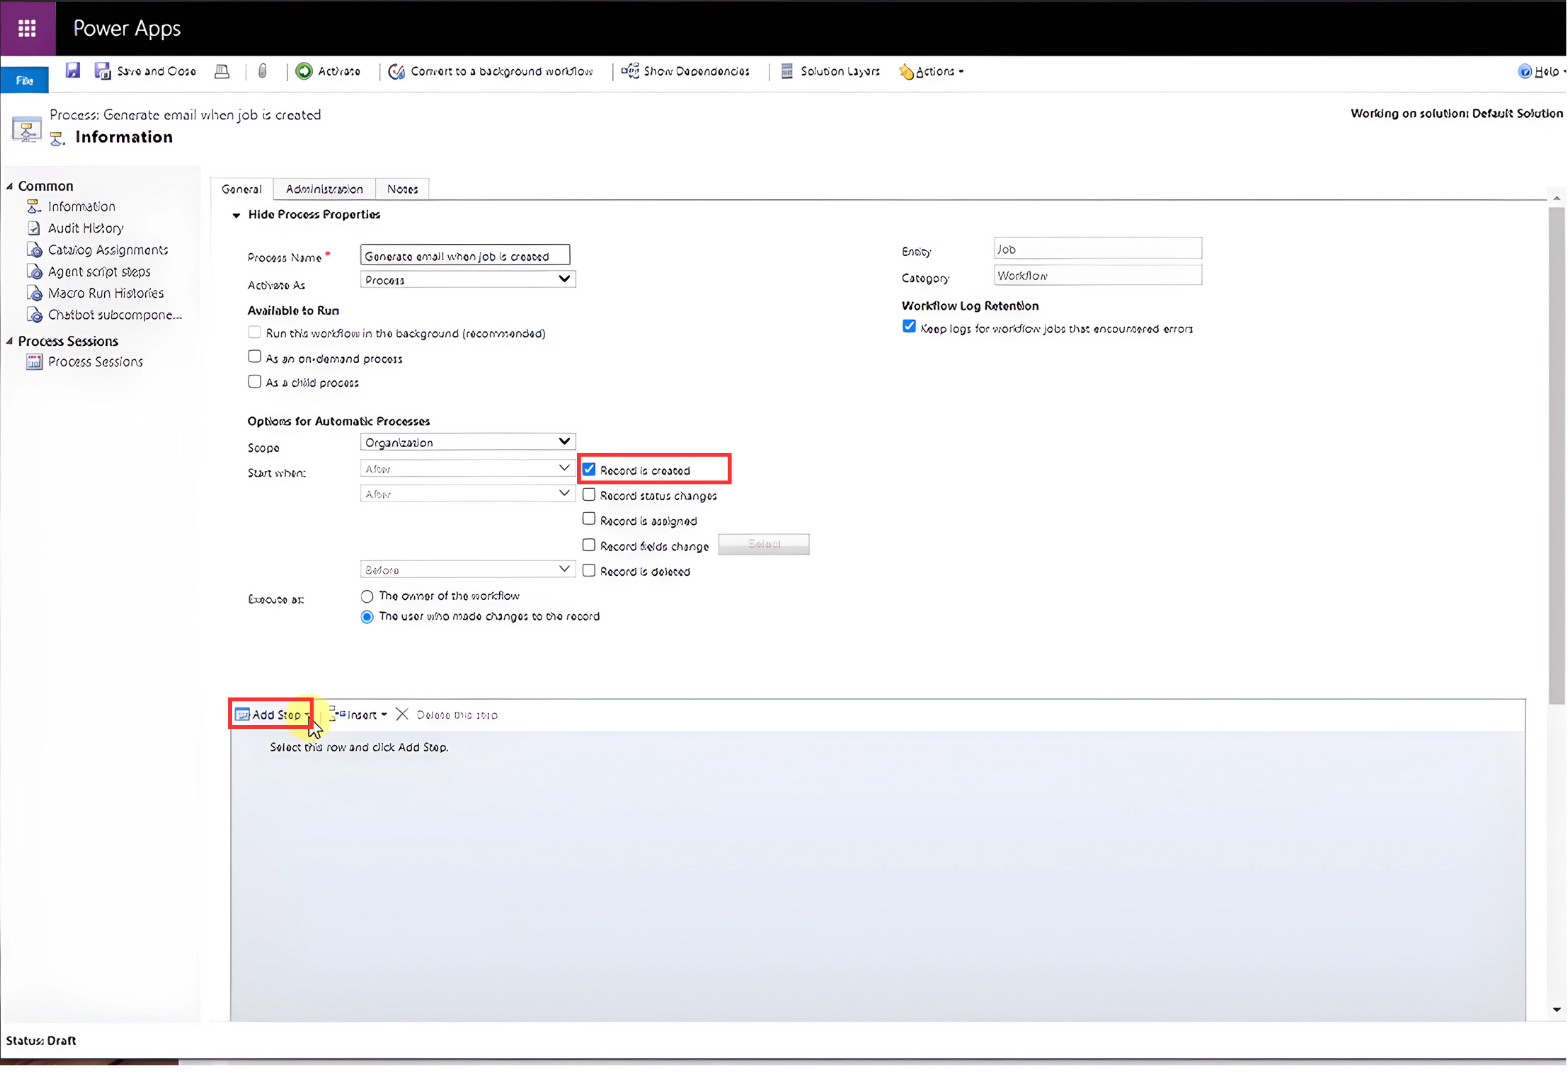Open Macro Run Histories in sidebar
The image size is (1568, 1080).
(106, 293)
